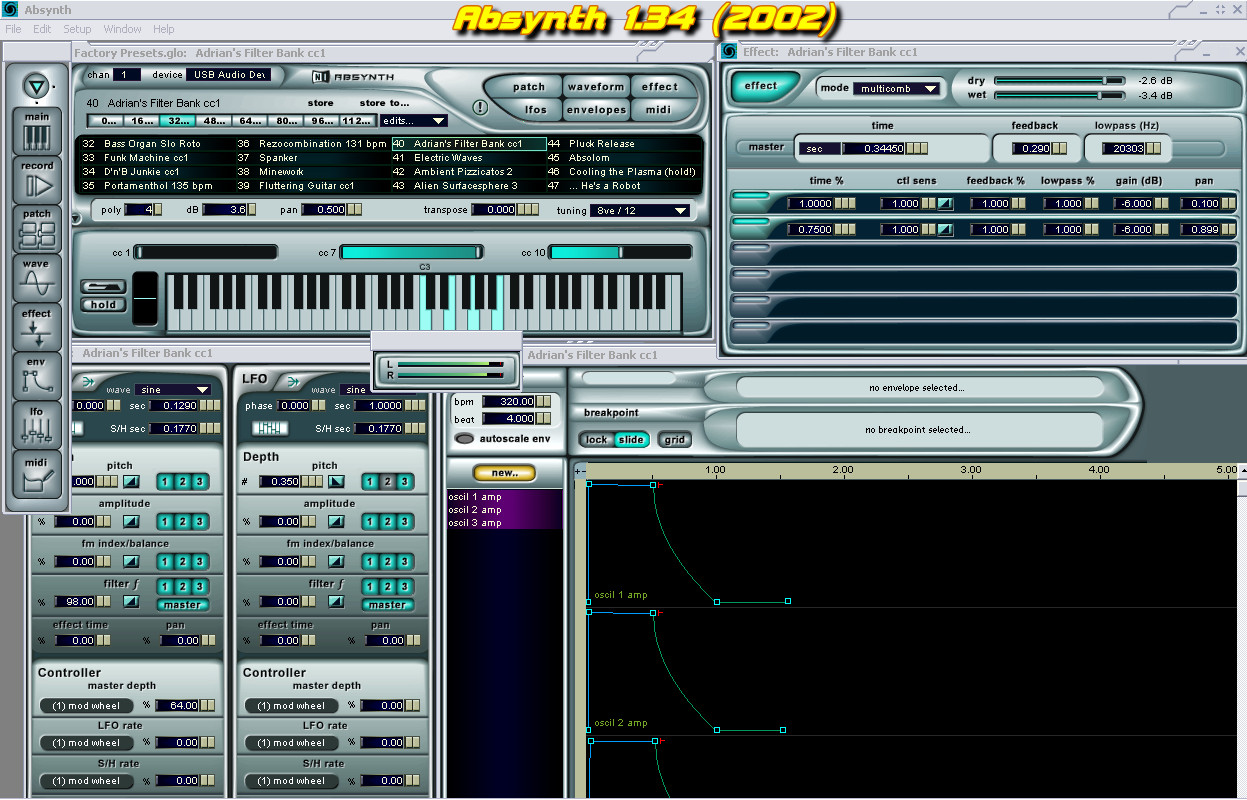Click the invert icon beside filter 98.00
The width and height of the screenshot is (1247, 800).
click(x=131, y=601)
